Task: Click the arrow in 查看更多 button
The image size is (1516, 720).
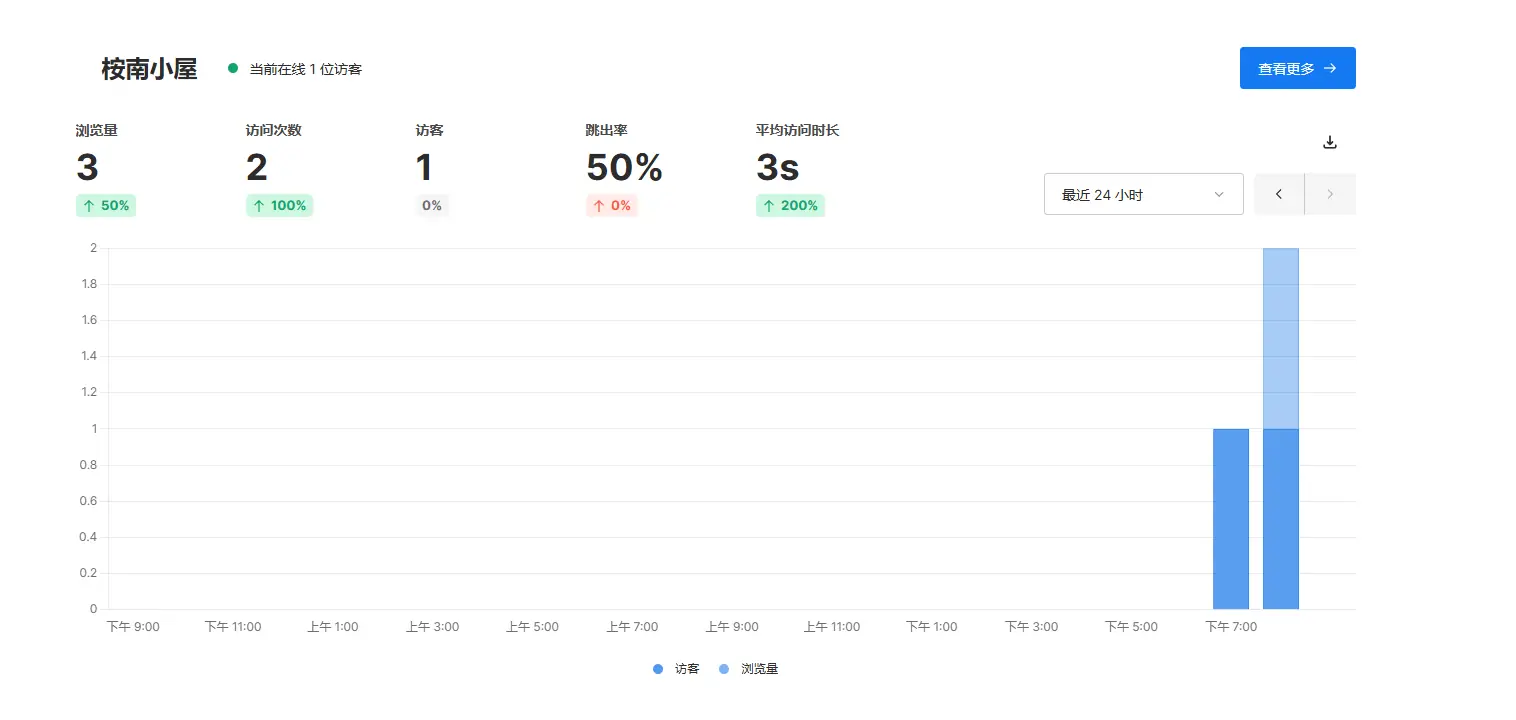Action: (x=1330, y=68)
